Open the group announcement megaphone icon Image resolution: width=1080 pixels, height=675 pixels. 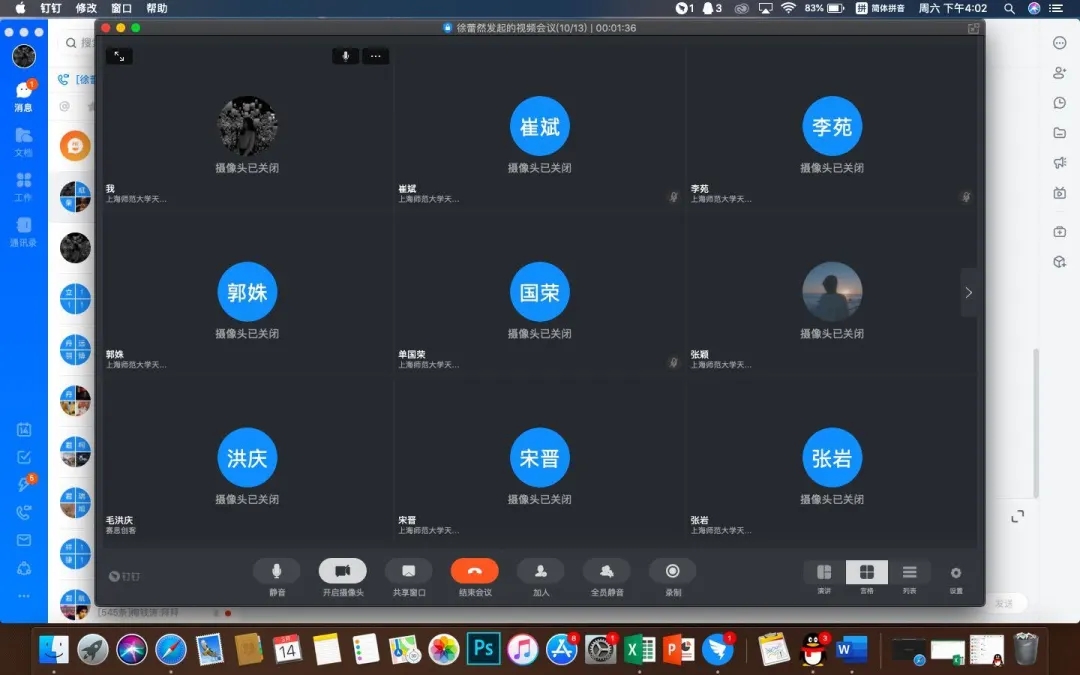tap(1059, 163)
